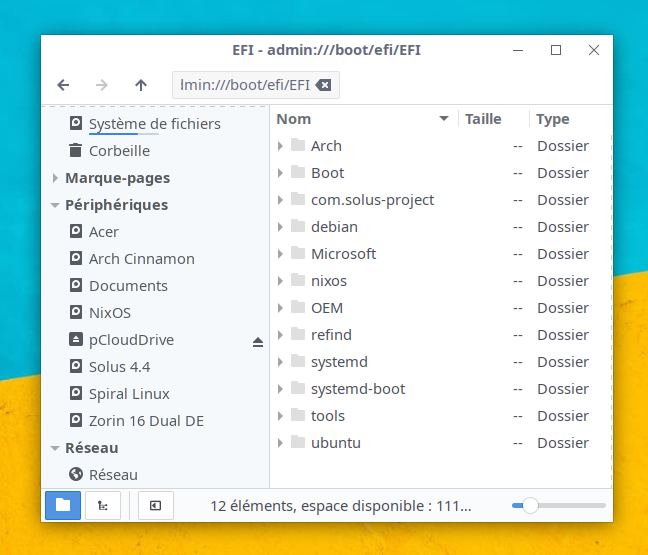Hide the sidebar panel
Image resolution: width=648 pixels, height=555 pixels.
(x=156, y=506)
